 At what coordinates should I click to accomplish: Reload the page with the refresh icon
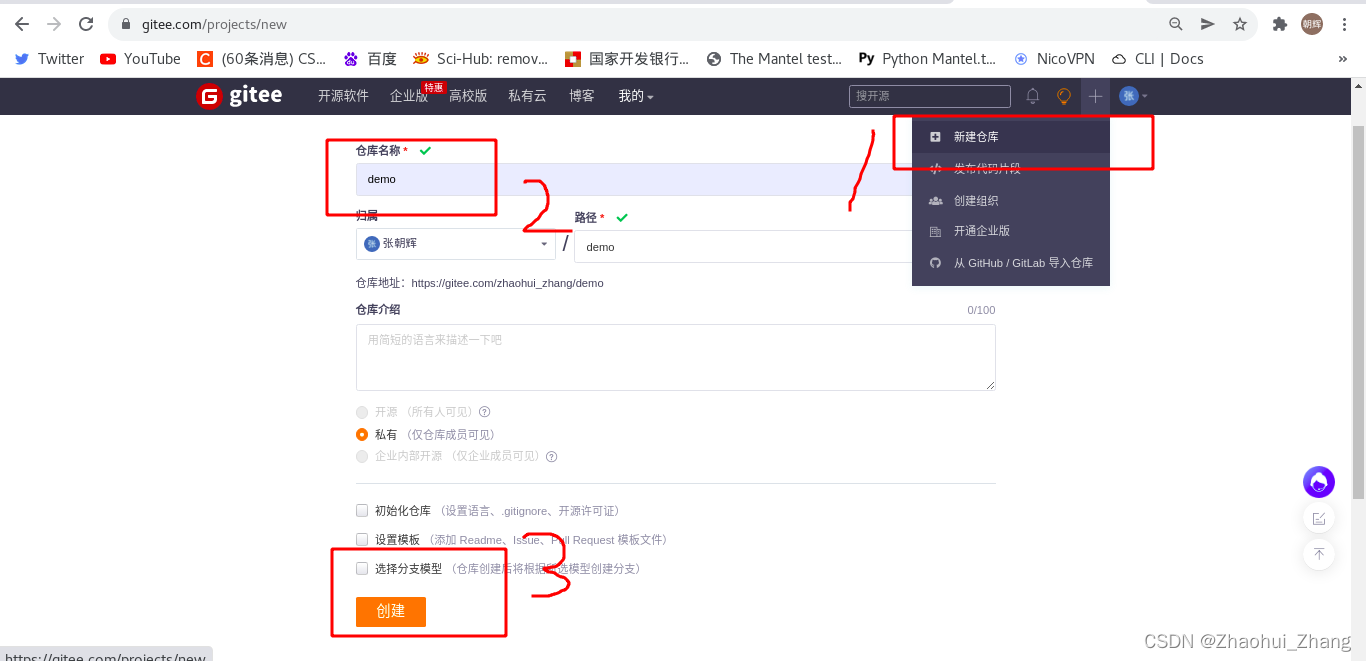86,24
